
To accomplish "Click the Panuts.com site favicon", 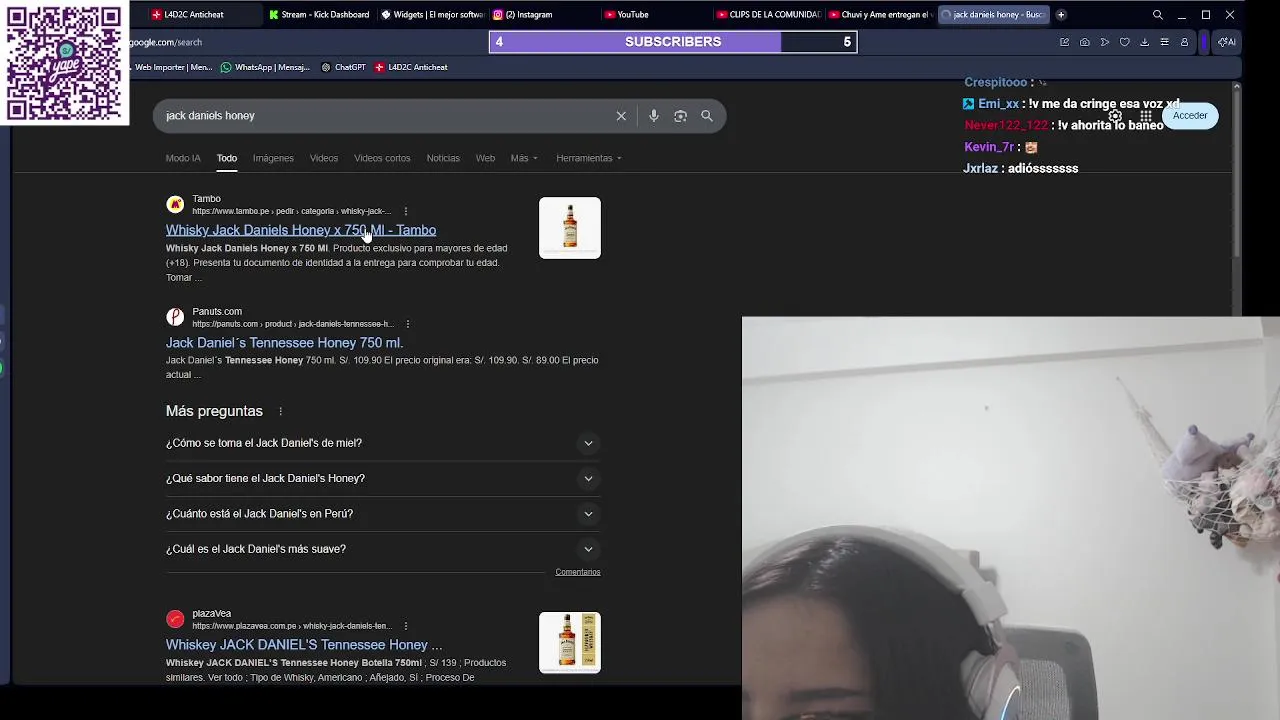I will [x=175, y=317].
